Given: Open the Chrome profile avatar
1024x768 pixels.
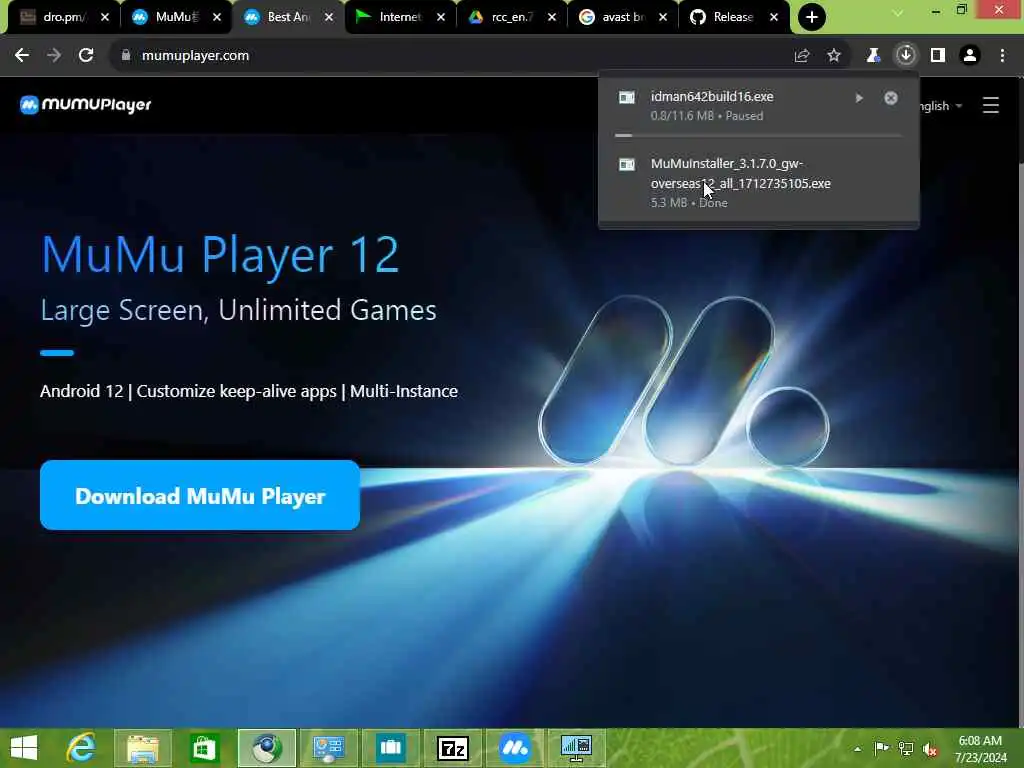Looking at the screenshot, I should (x=970, y=56).
